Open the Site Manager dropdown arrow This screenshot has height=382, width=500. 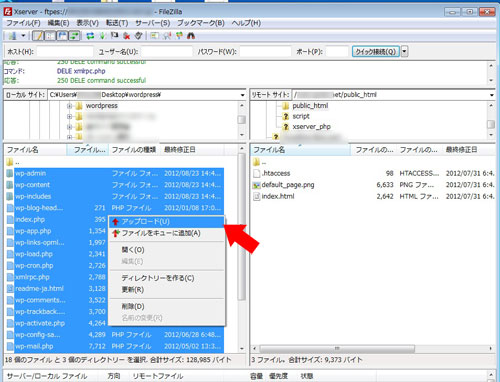click(x=23, y=36)
